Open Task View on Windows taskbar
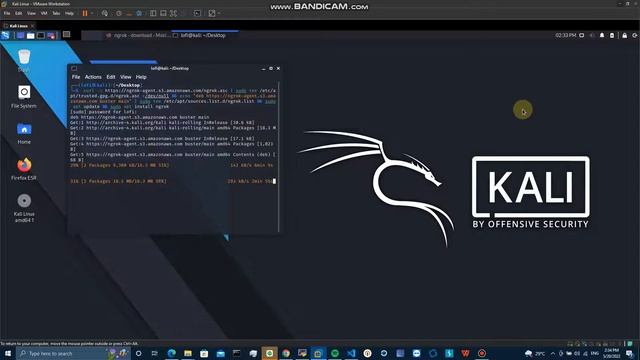 [155, 353]
